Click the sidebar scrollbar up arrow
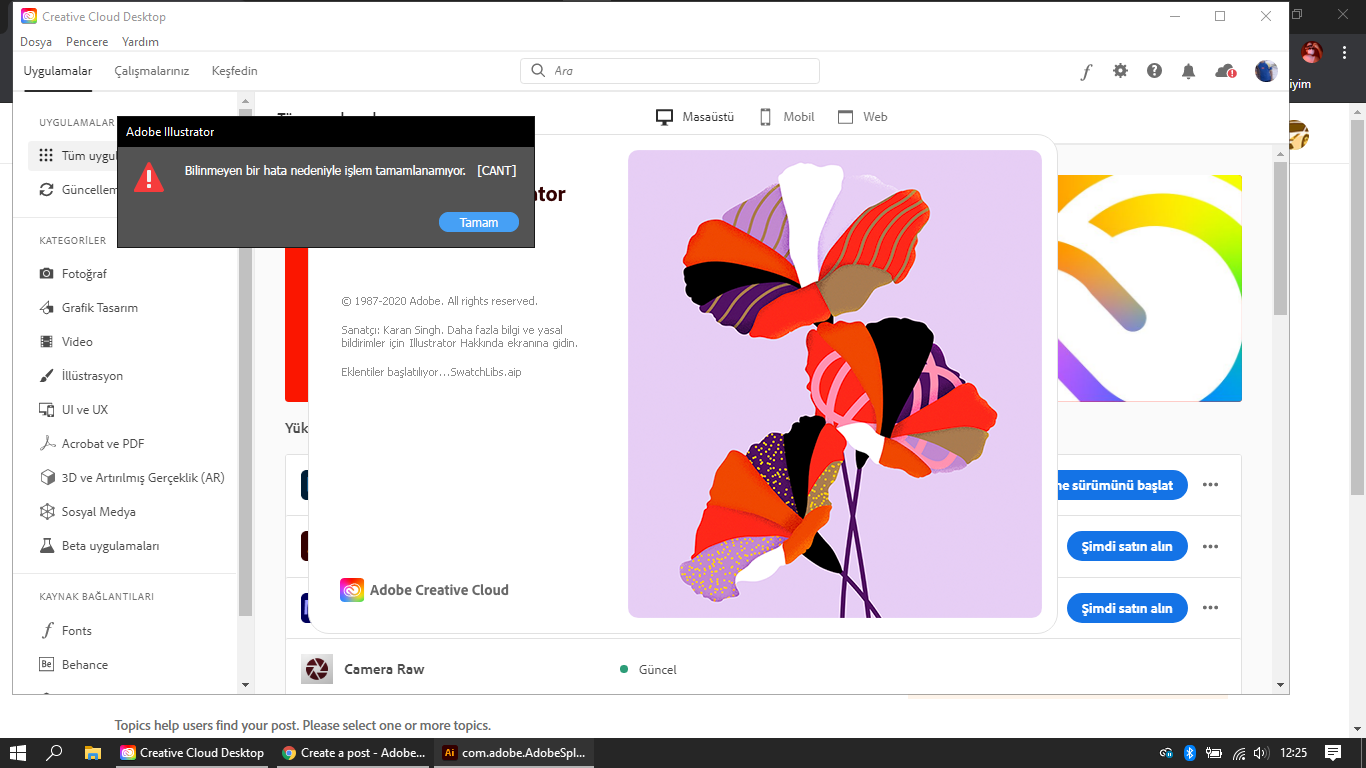The width and height of the screenshot is (1366, 768). (x=246, y=101)
